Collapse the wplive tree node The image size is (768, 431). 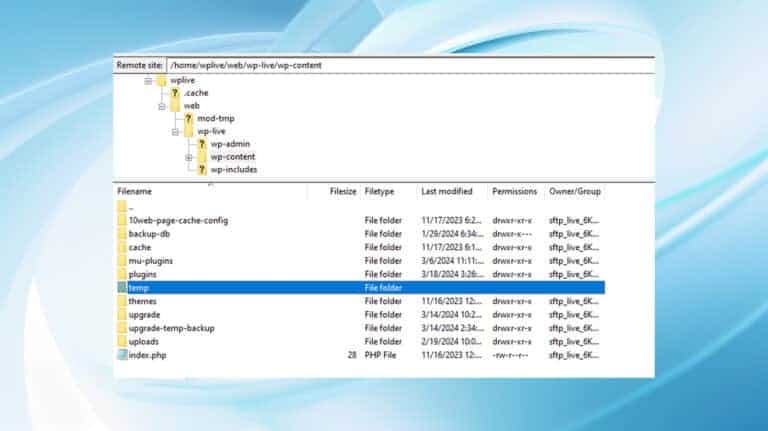(148, 81)
